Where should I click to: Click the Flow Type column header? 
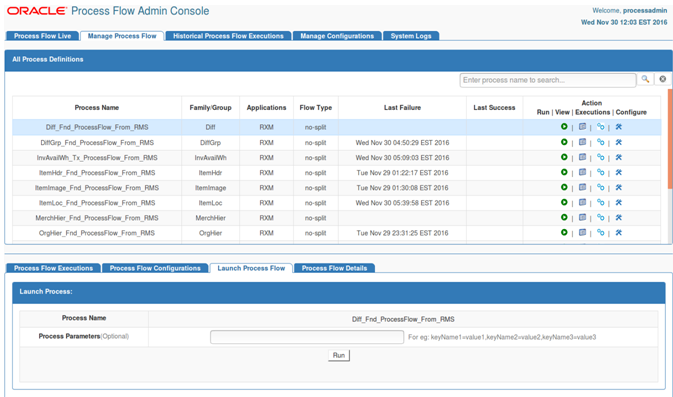point(316,108)
